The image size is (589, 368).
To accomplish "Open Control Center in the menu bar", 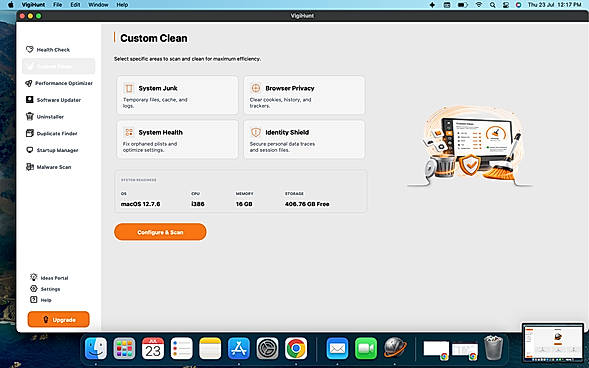I will pos(506,5).
